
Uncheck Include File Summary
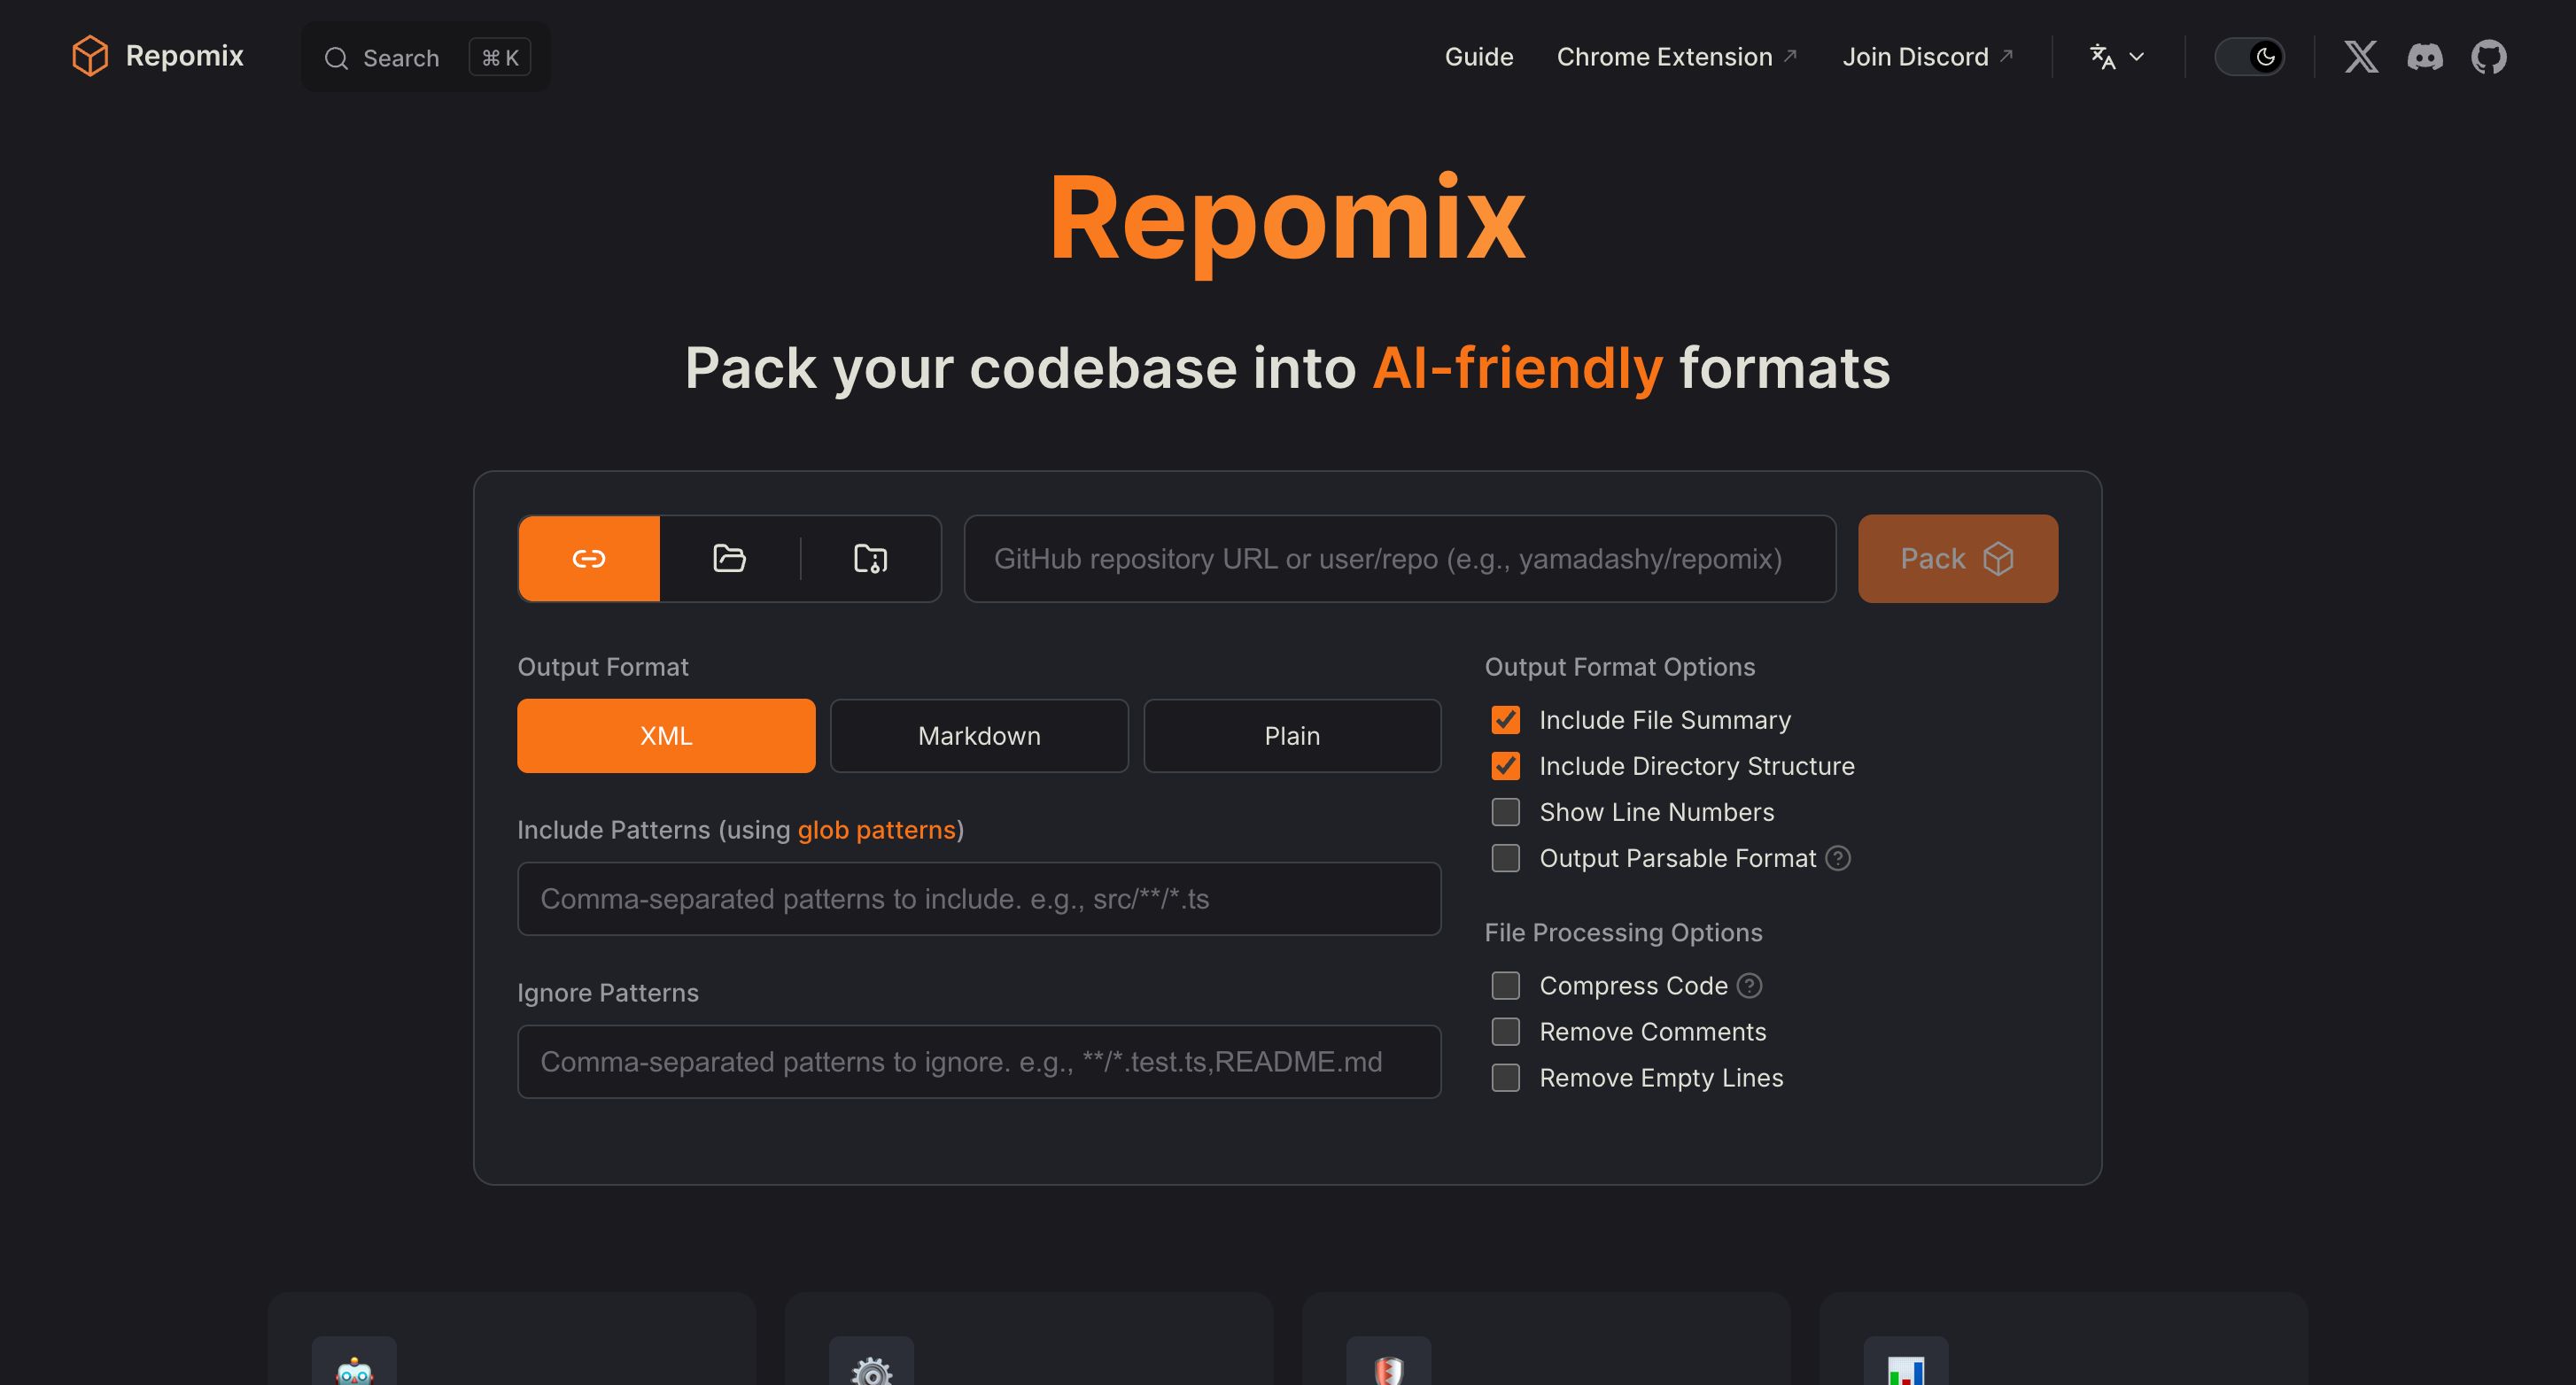click(x=1505, y=720)
